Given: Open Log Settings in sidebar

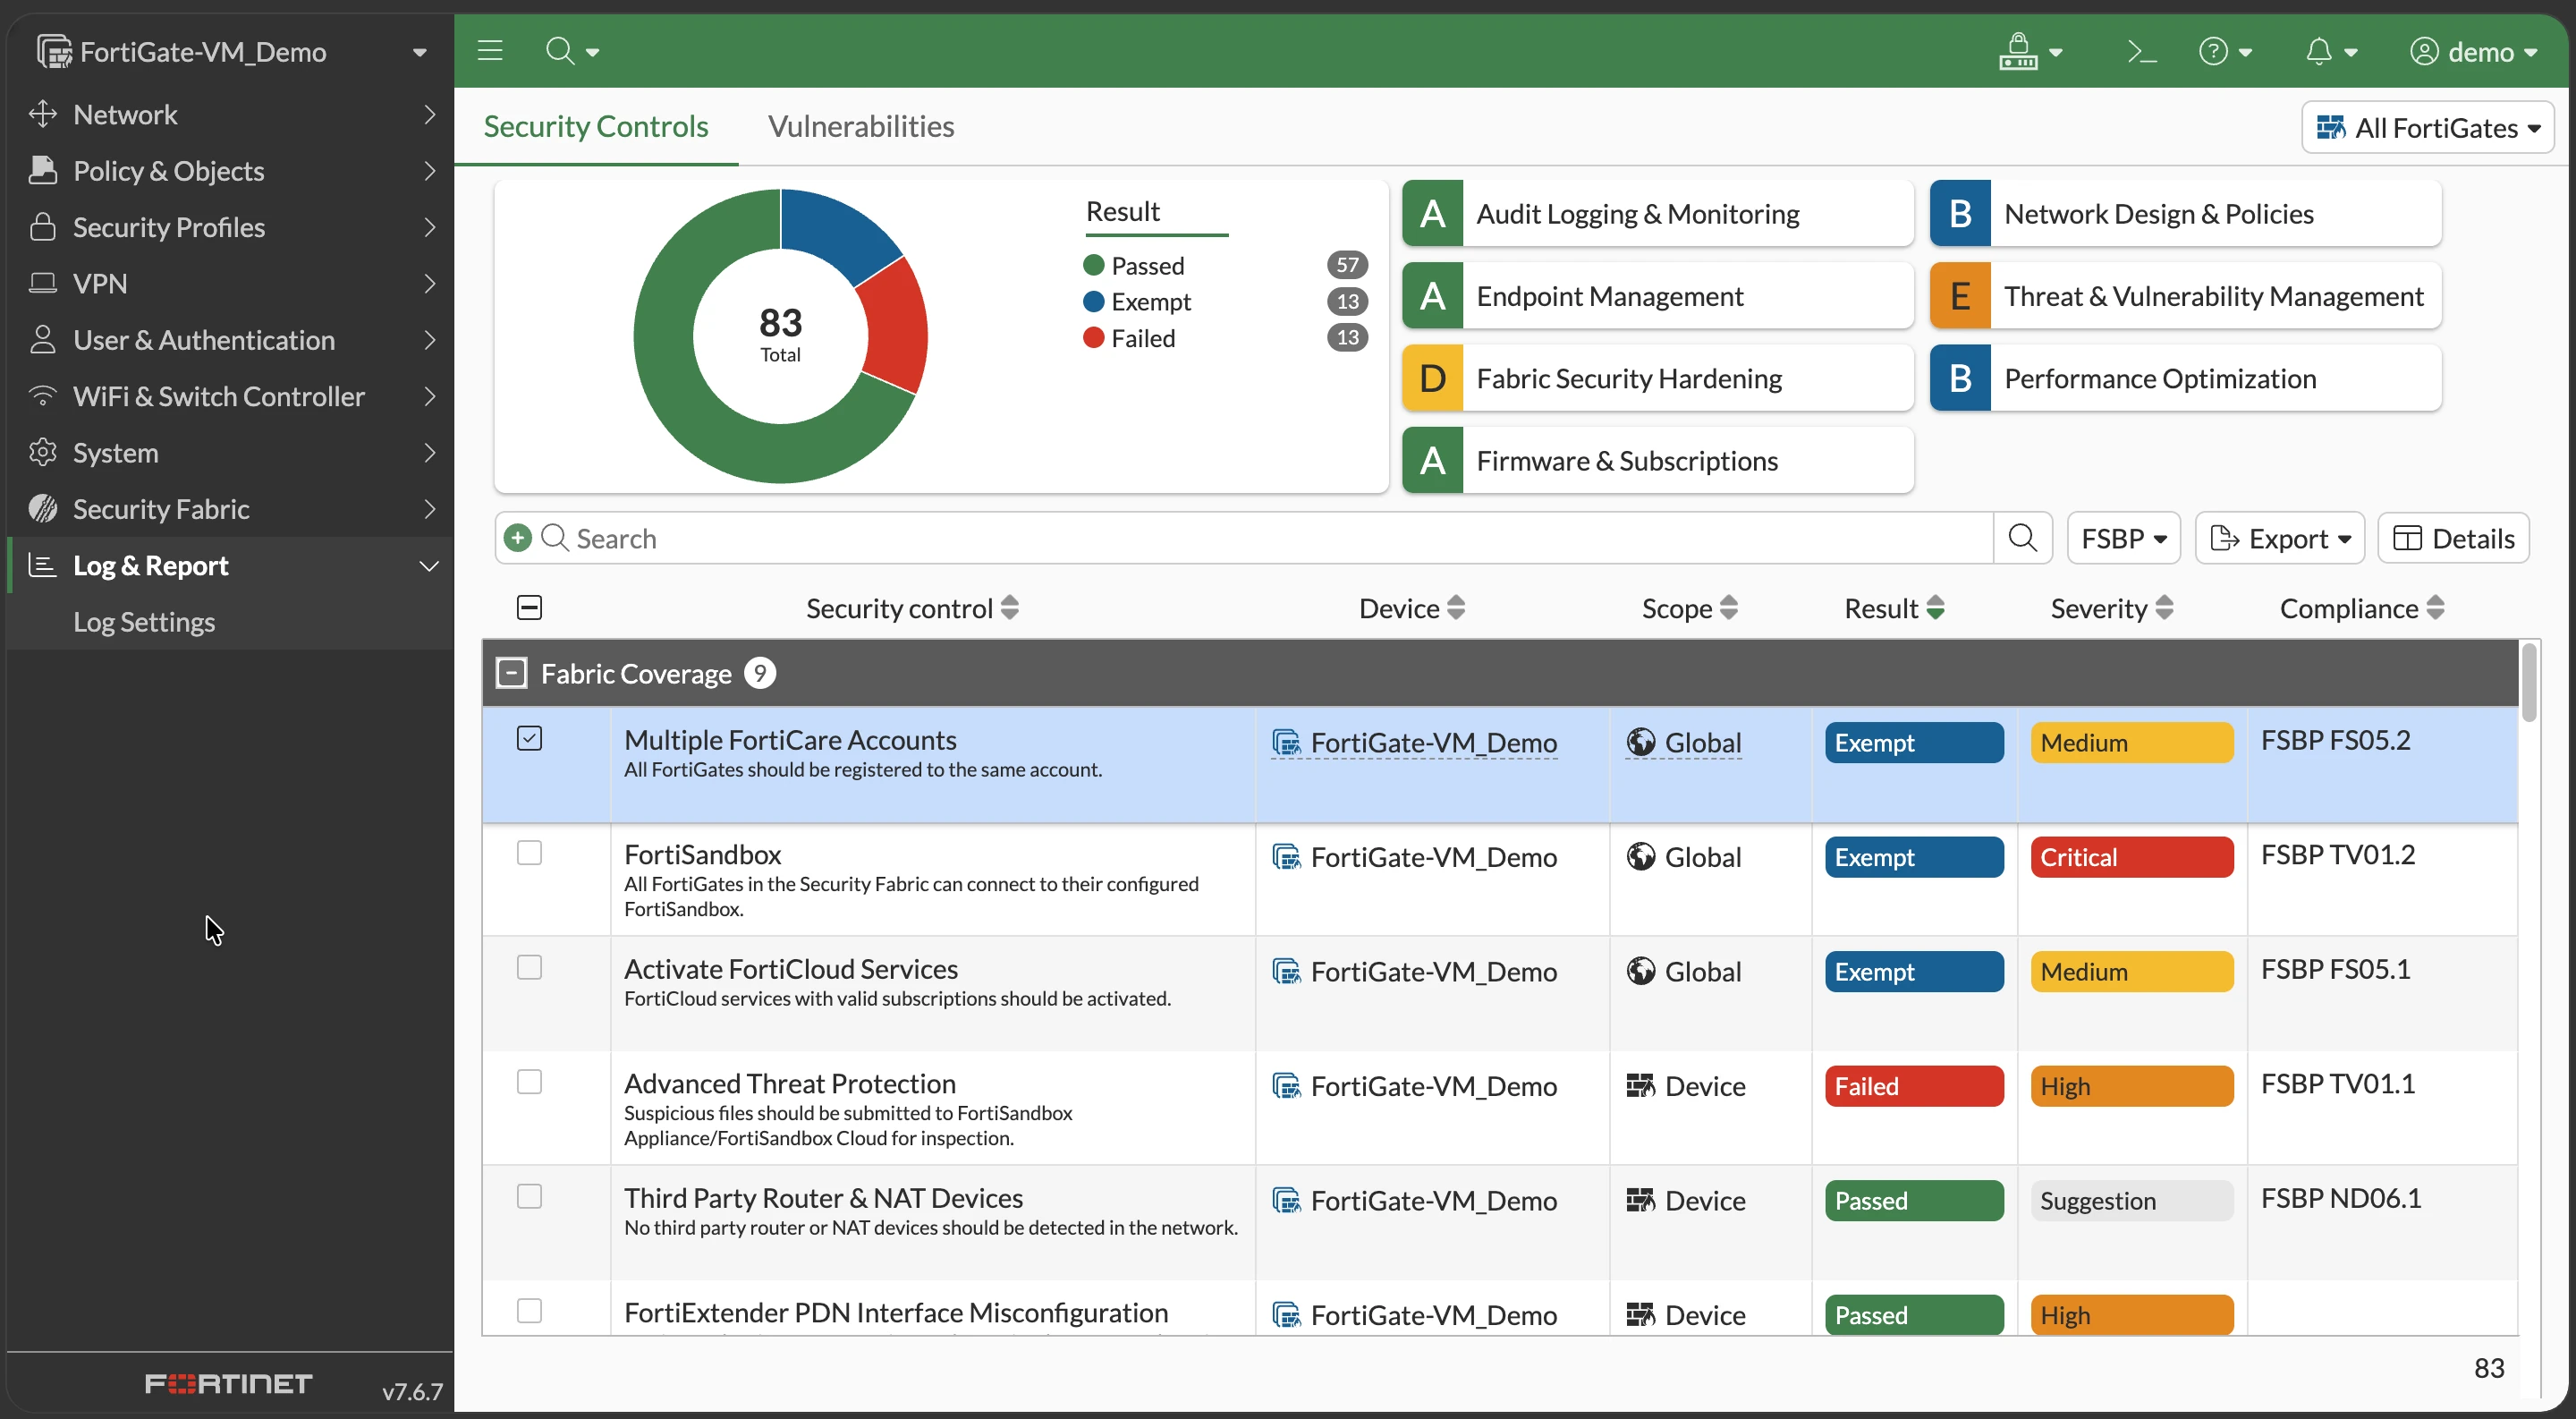Looking at the screenshot, I should tap(144, 622).
